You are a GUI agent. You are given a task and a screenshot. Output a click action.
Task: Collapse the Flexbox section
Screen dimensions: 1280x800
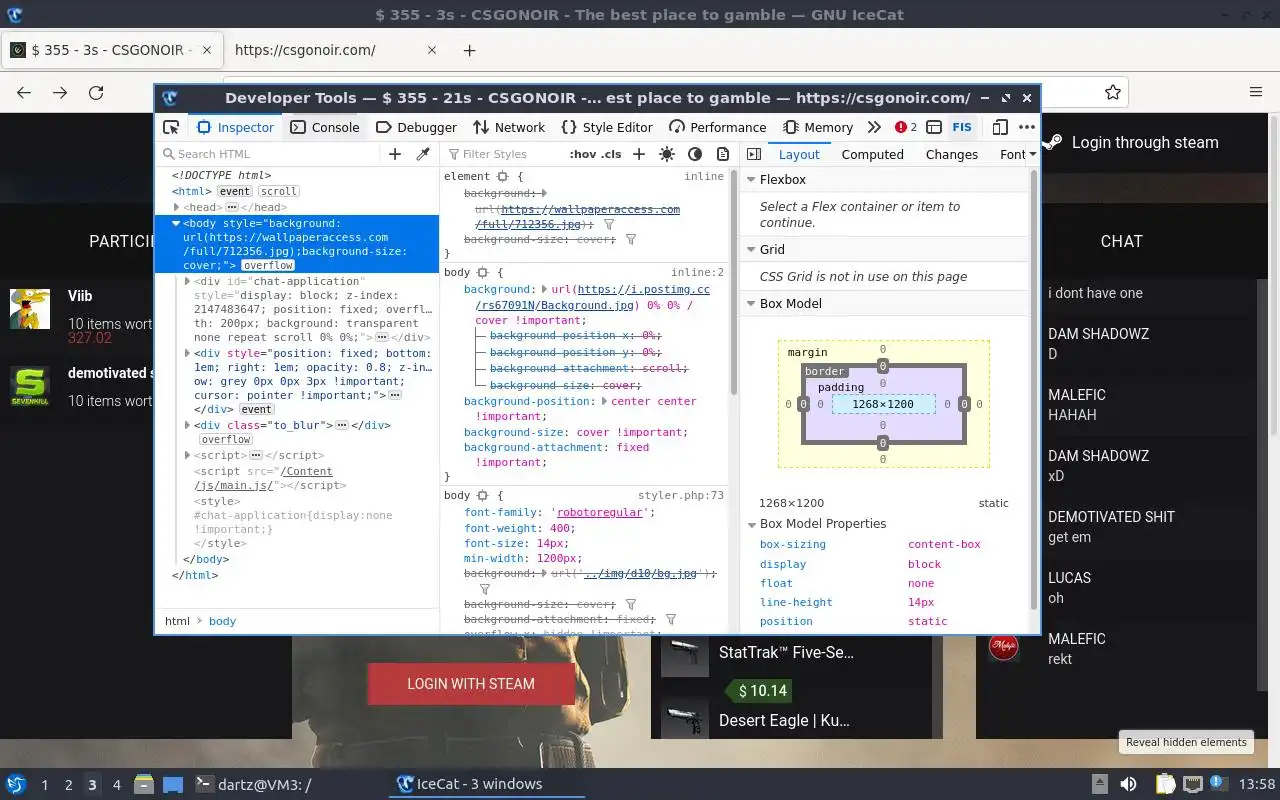(751, 180)
